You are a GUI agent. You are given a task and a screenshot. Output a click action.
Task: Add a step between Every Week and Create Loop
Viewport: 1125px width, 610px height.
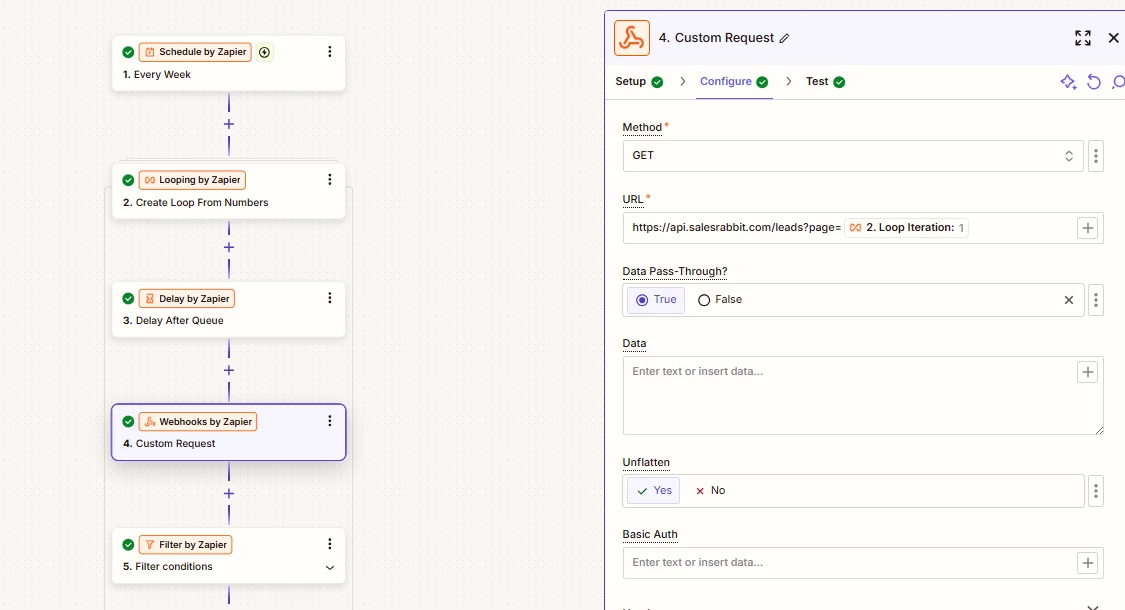229,124
